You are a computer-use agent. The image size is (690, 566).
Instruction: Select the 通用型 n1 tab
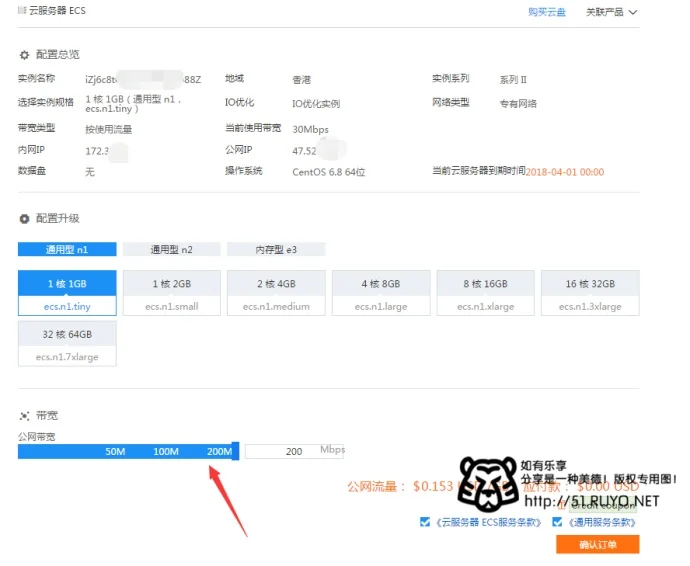pos(67,250)
